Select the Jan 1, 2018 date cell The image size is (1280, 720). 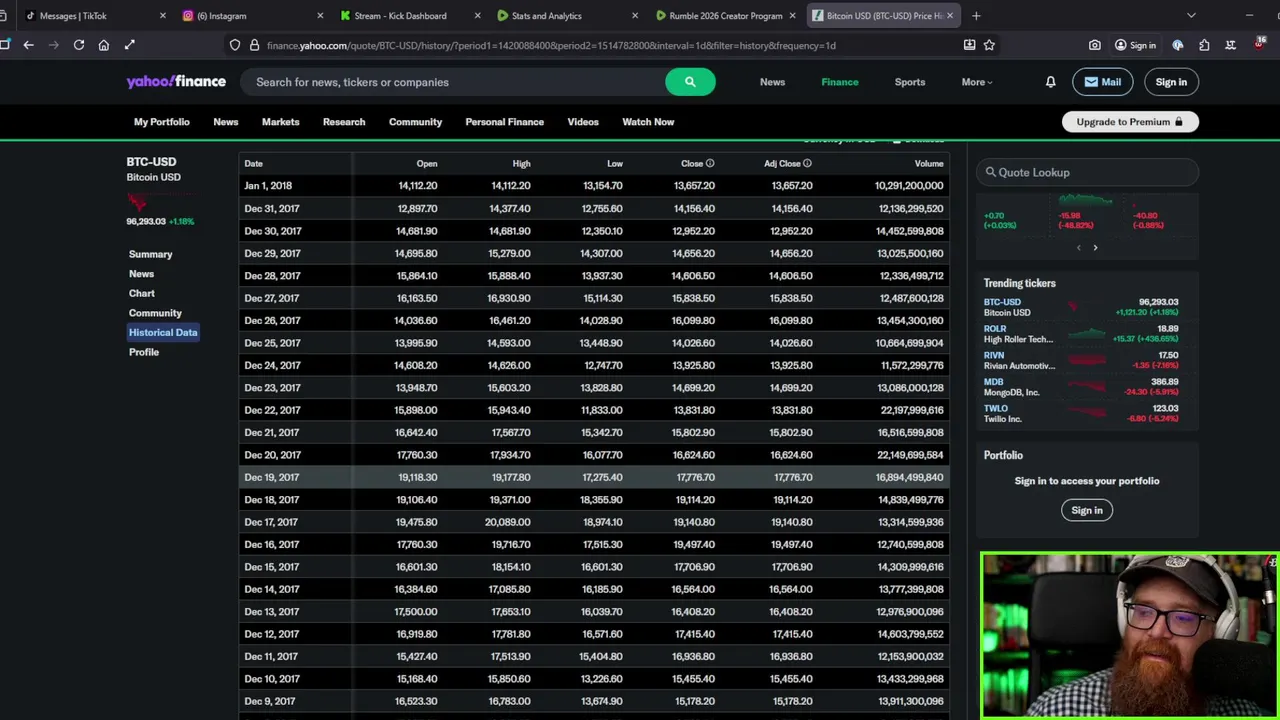[268, 185]
